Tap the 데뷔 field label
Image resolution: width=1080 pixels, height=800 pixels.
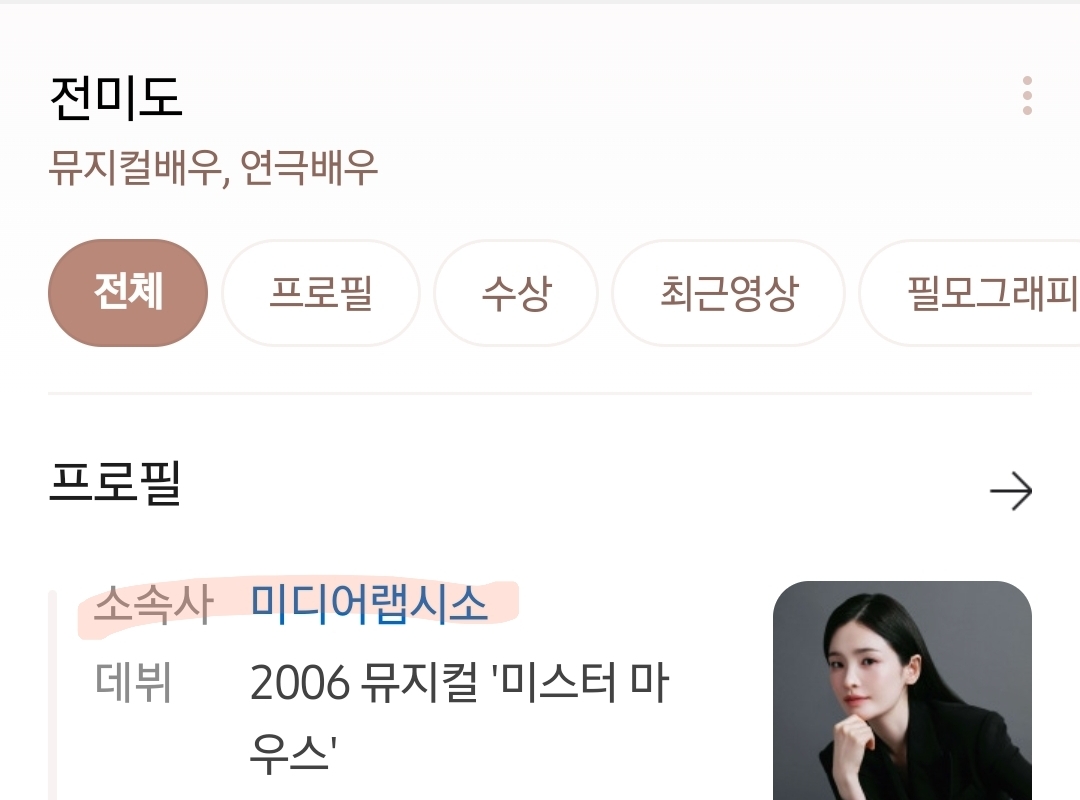[x=133, y=682]
